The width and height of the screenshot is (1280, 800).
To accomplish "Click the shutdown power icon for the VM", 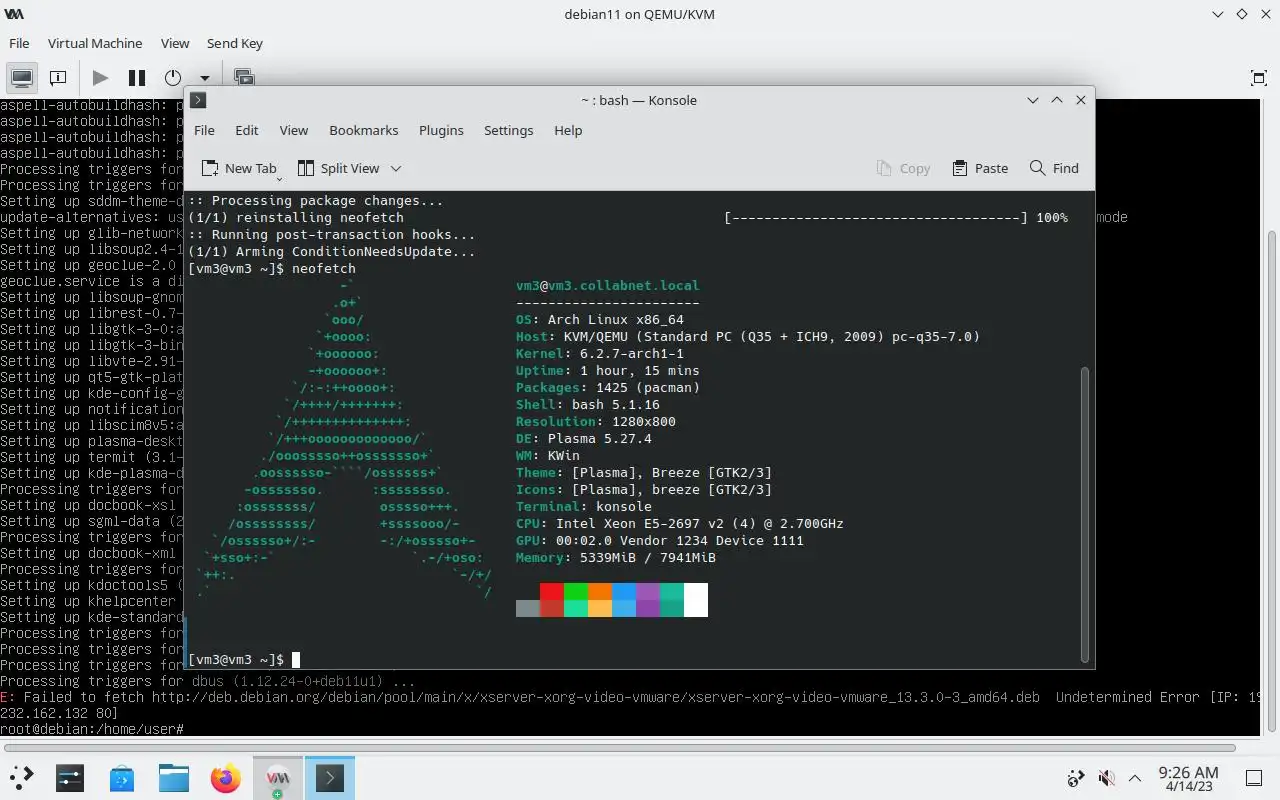I will click(173, 77).
